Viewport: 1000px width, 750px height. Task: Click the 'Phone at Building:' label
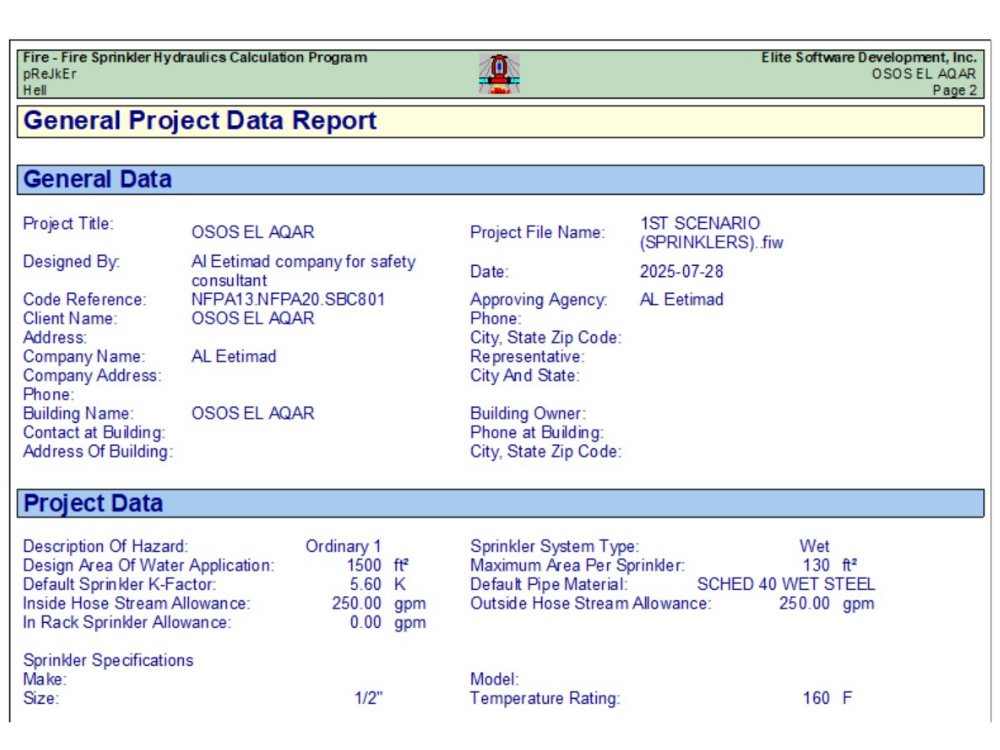pos(537,432)
